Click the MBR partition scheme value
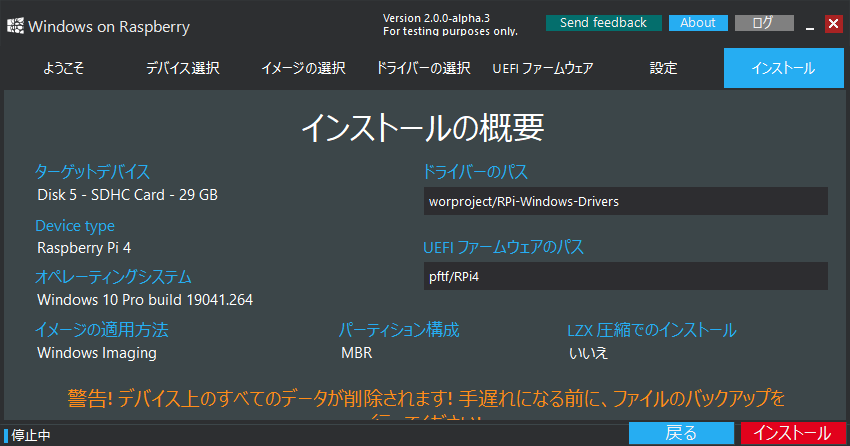 click(x=357, y=353)
